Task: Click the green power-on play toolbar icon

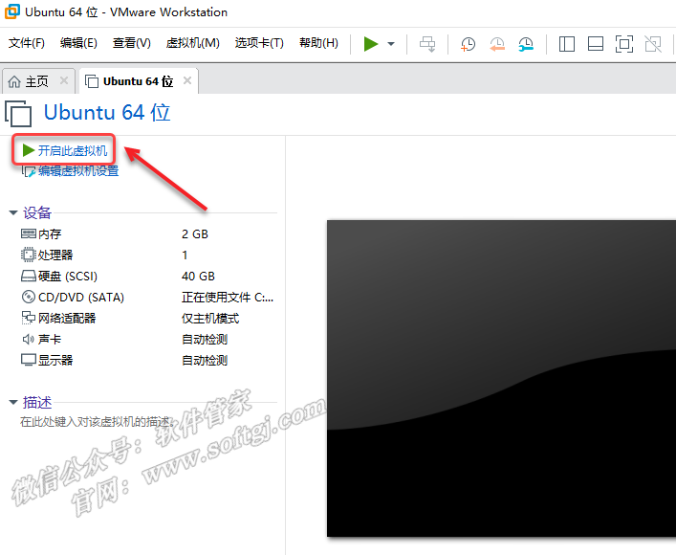Action: (370, 44)
